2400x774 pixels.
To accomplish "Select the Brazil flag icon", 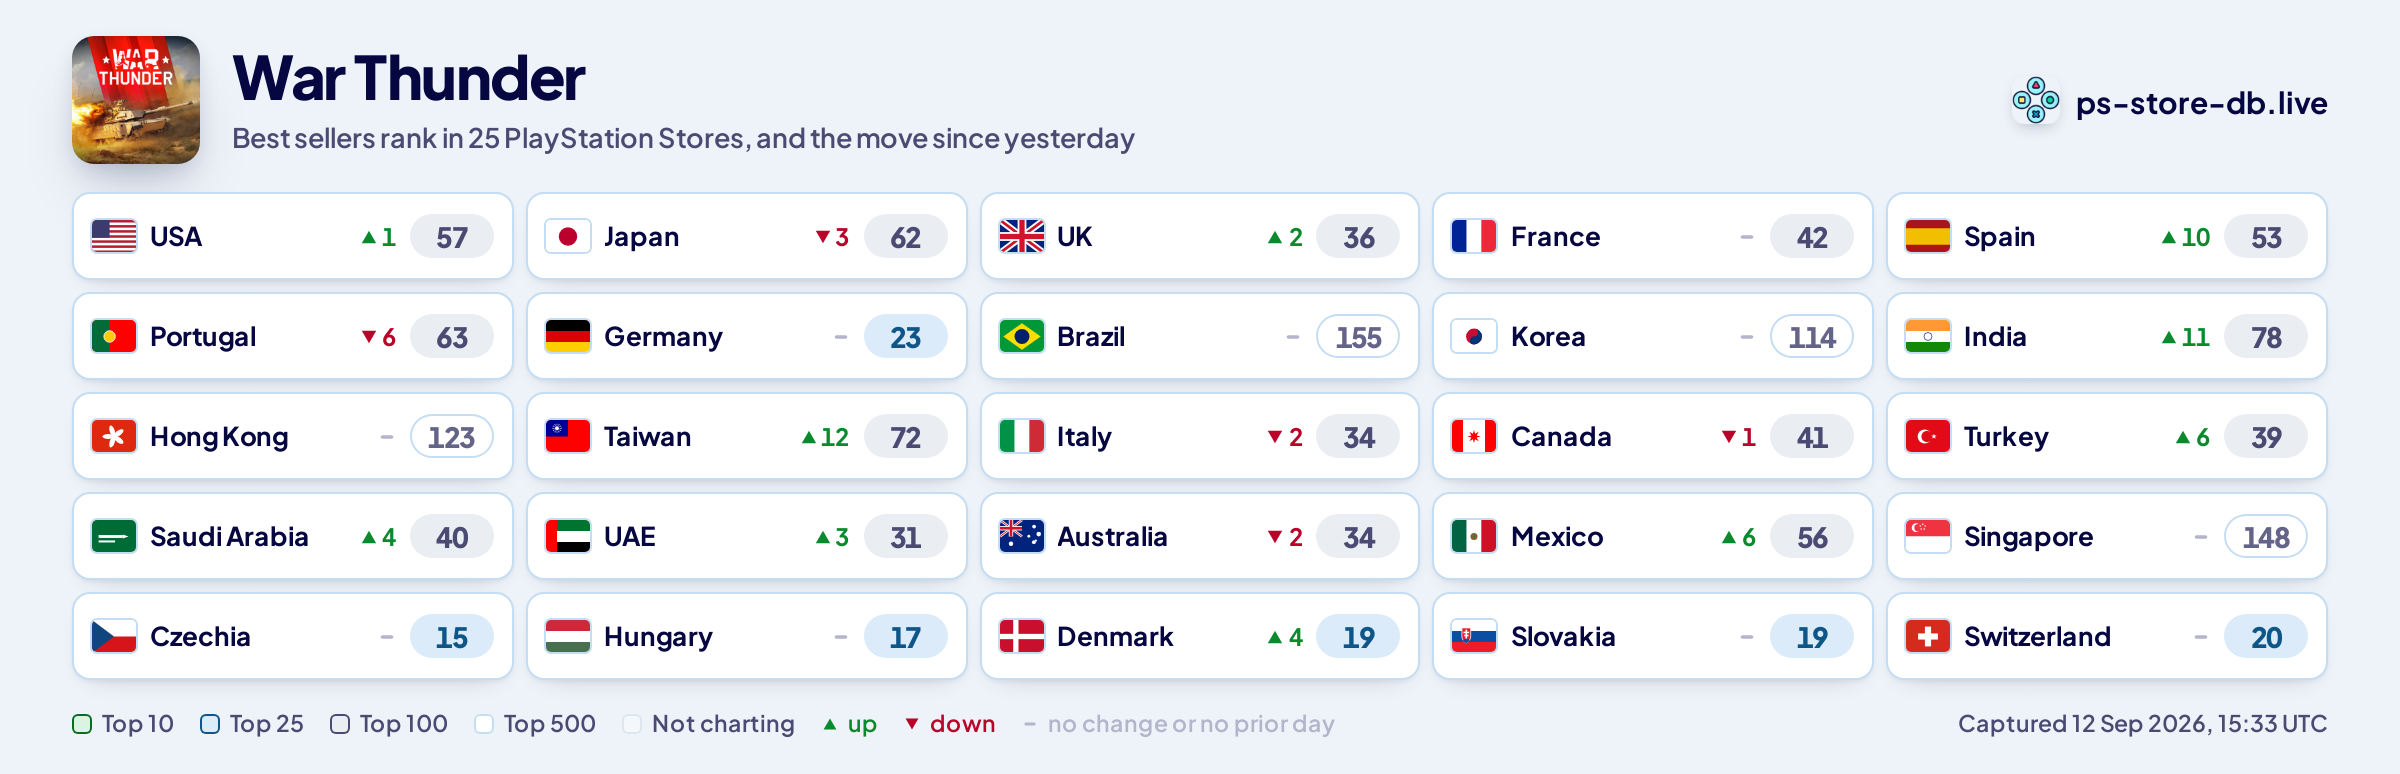I will (x=1022, y=336).
